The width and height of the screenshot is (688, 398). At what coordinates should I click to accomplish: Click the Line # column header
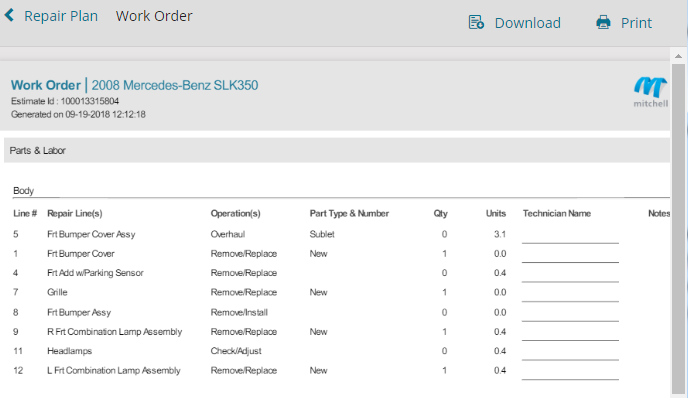[25, 214]
